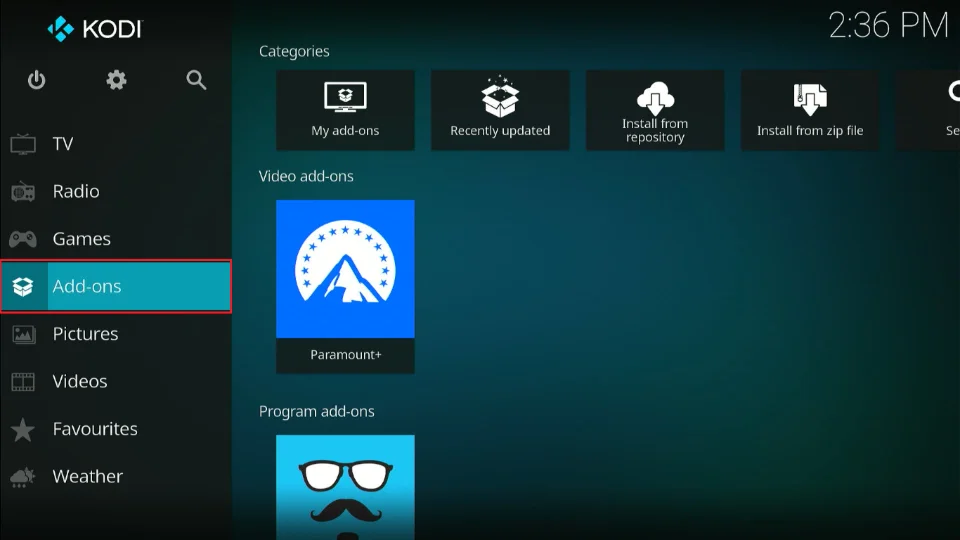Select Install from repository tile
960x540 pixels.
point(655,110)
